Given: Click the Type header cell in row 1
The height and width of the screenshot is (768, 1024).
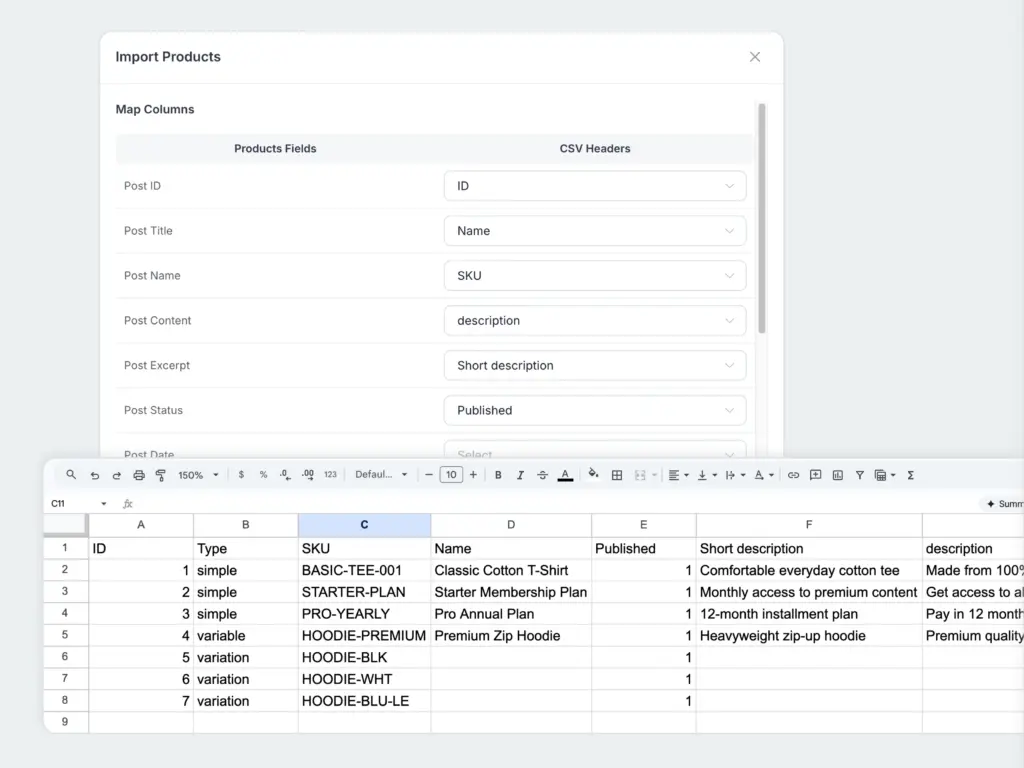Looking at the screenshot, I should coord(246,549).
